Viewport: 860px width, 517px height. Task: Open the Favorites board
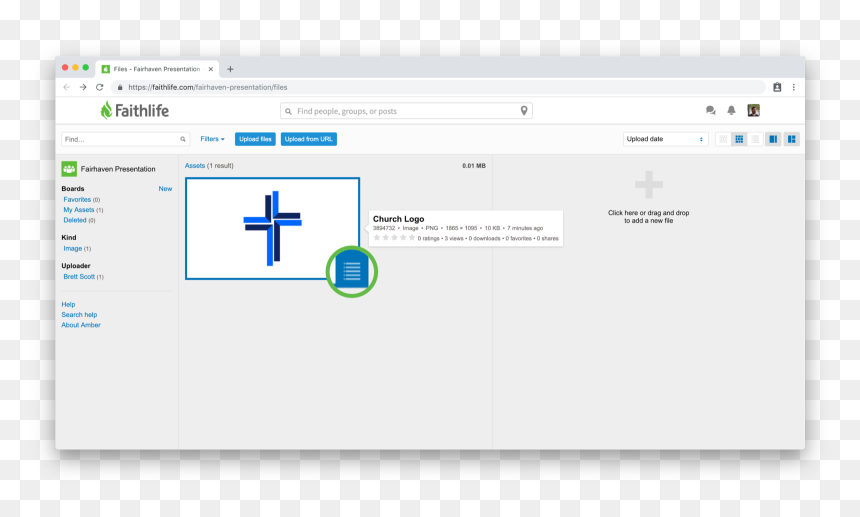click(77, 200)
